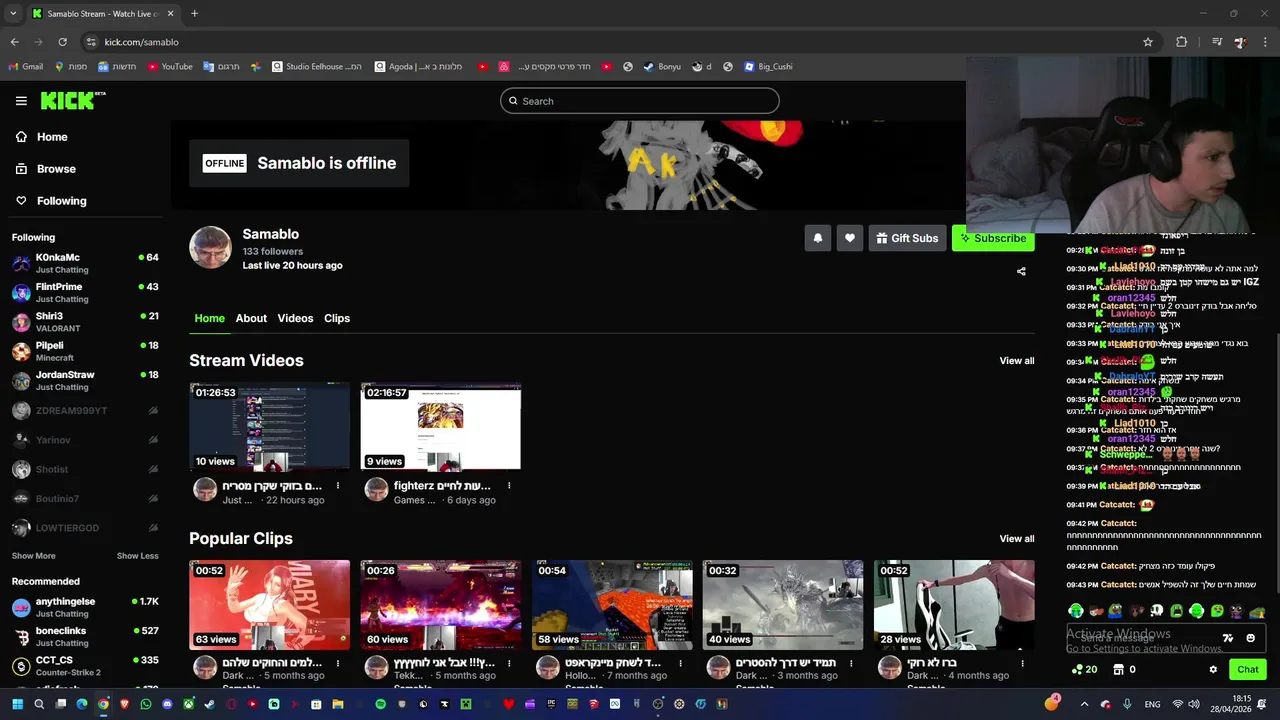Viewport: 1280px width, 720px height.
Task: Switch to the Videos tab
Action: (295, 318)
